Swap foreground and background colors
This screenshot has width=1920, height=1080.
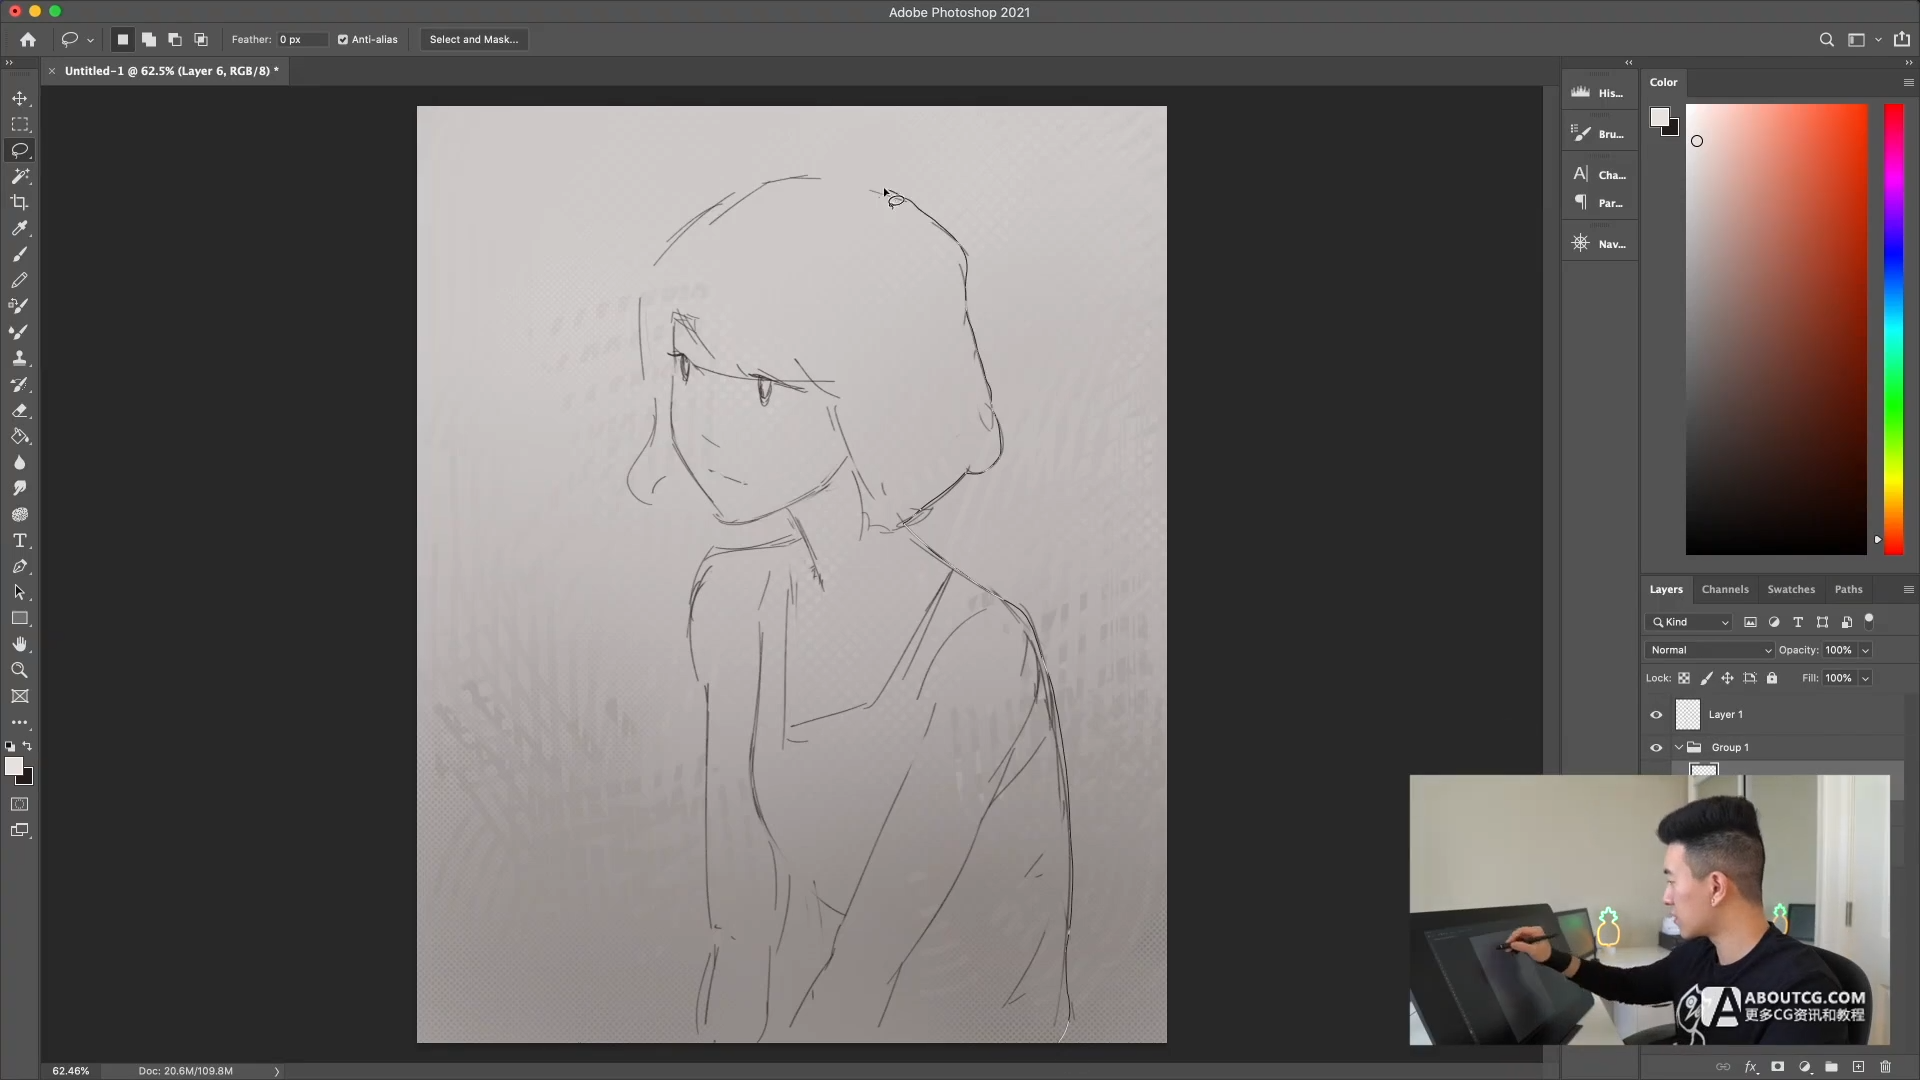click(x=28, y=746)
